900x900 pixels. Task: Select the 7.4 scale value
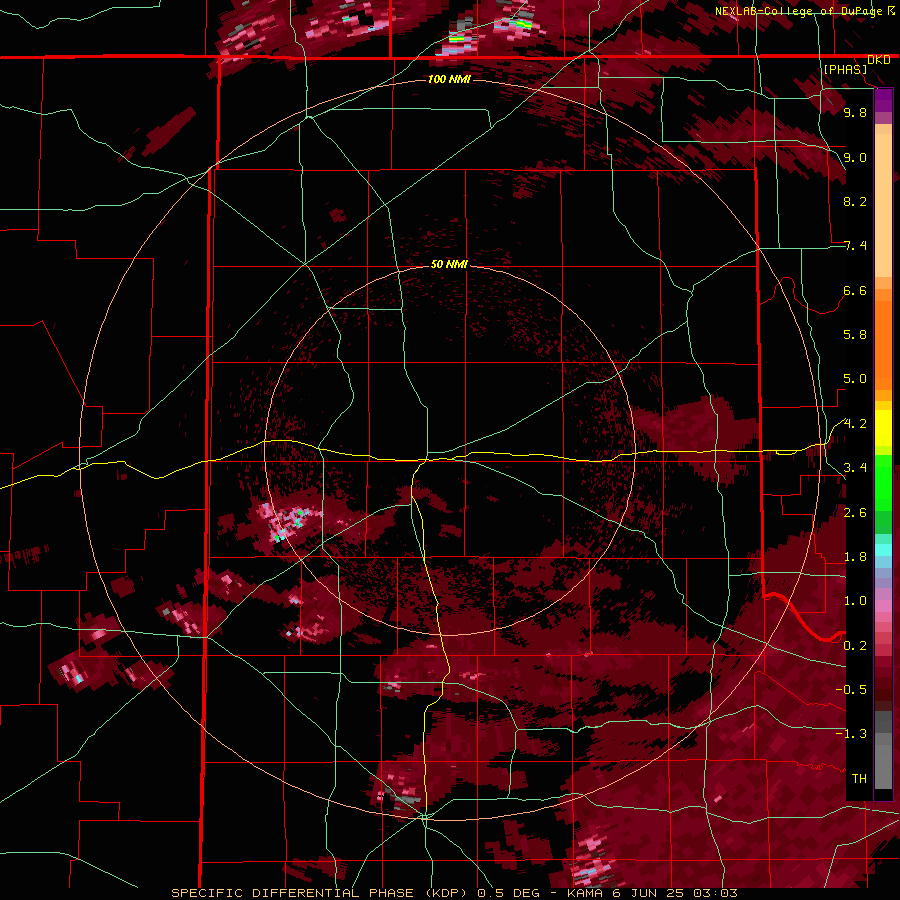point(855,246)
